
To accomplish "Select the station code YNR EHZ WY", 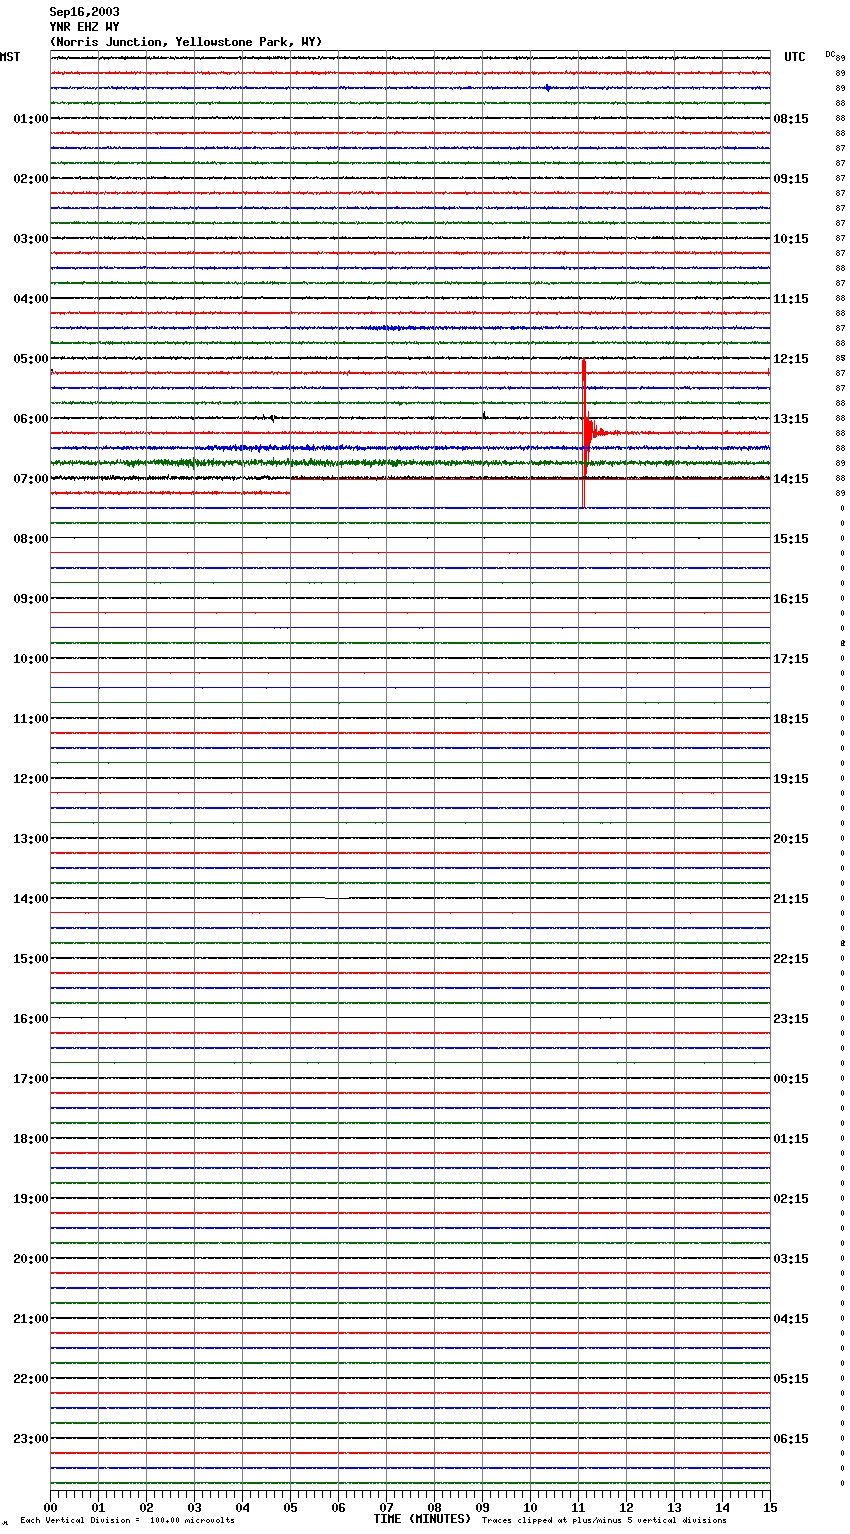I will 84,27.
